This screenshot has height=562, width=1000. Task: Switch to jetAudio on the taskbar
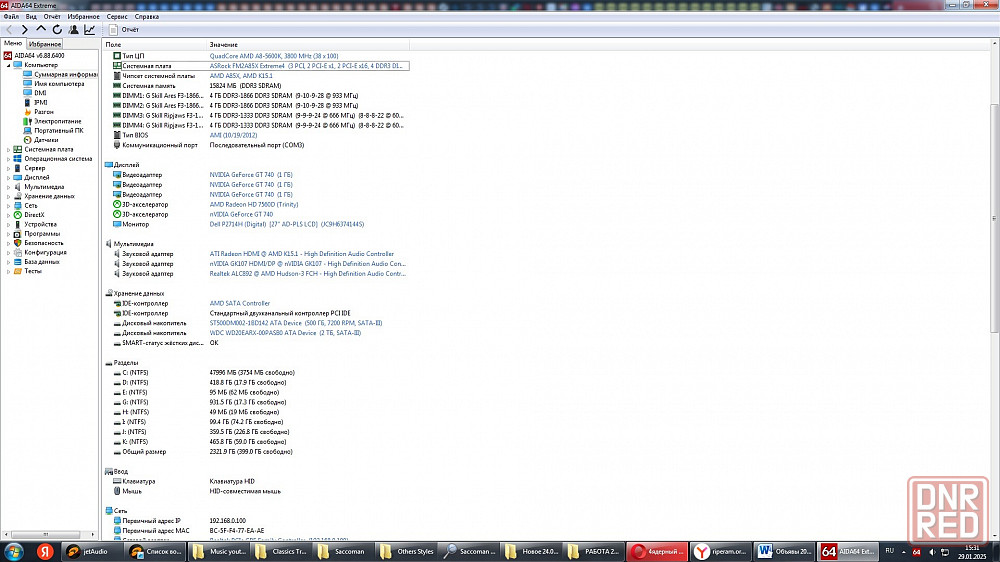click(x=94, y=552)
